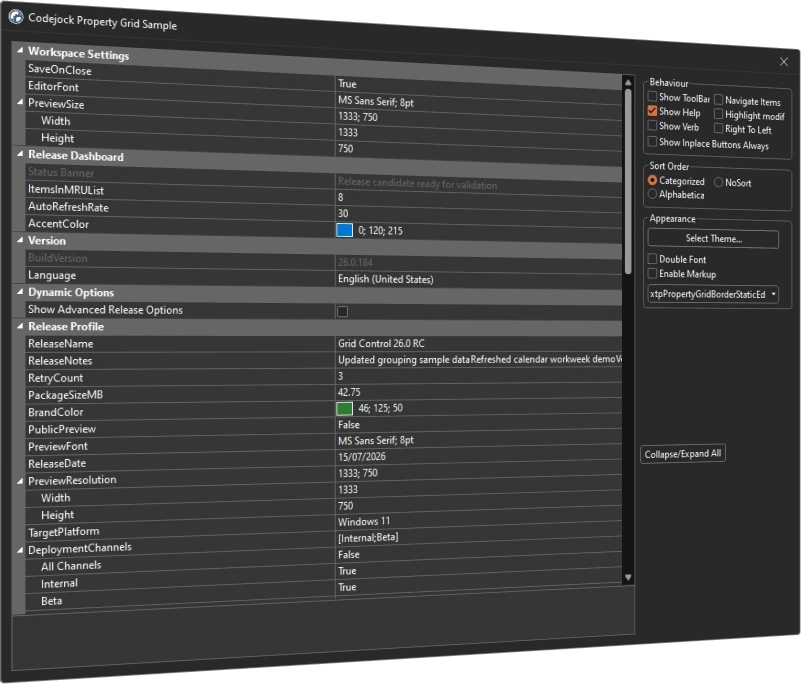The image size is (801, 684).
Task: Open the xtpPropertyGridBorderStaticEdge border style dropdown
Action: click(713, 294)
